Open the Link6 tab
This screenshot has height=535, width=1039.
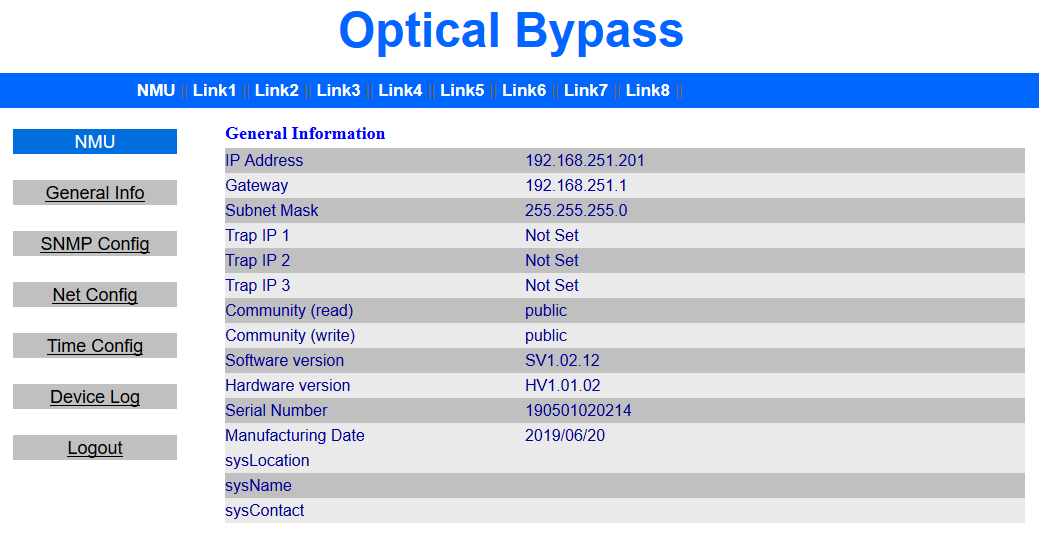(x=524, y=90)
